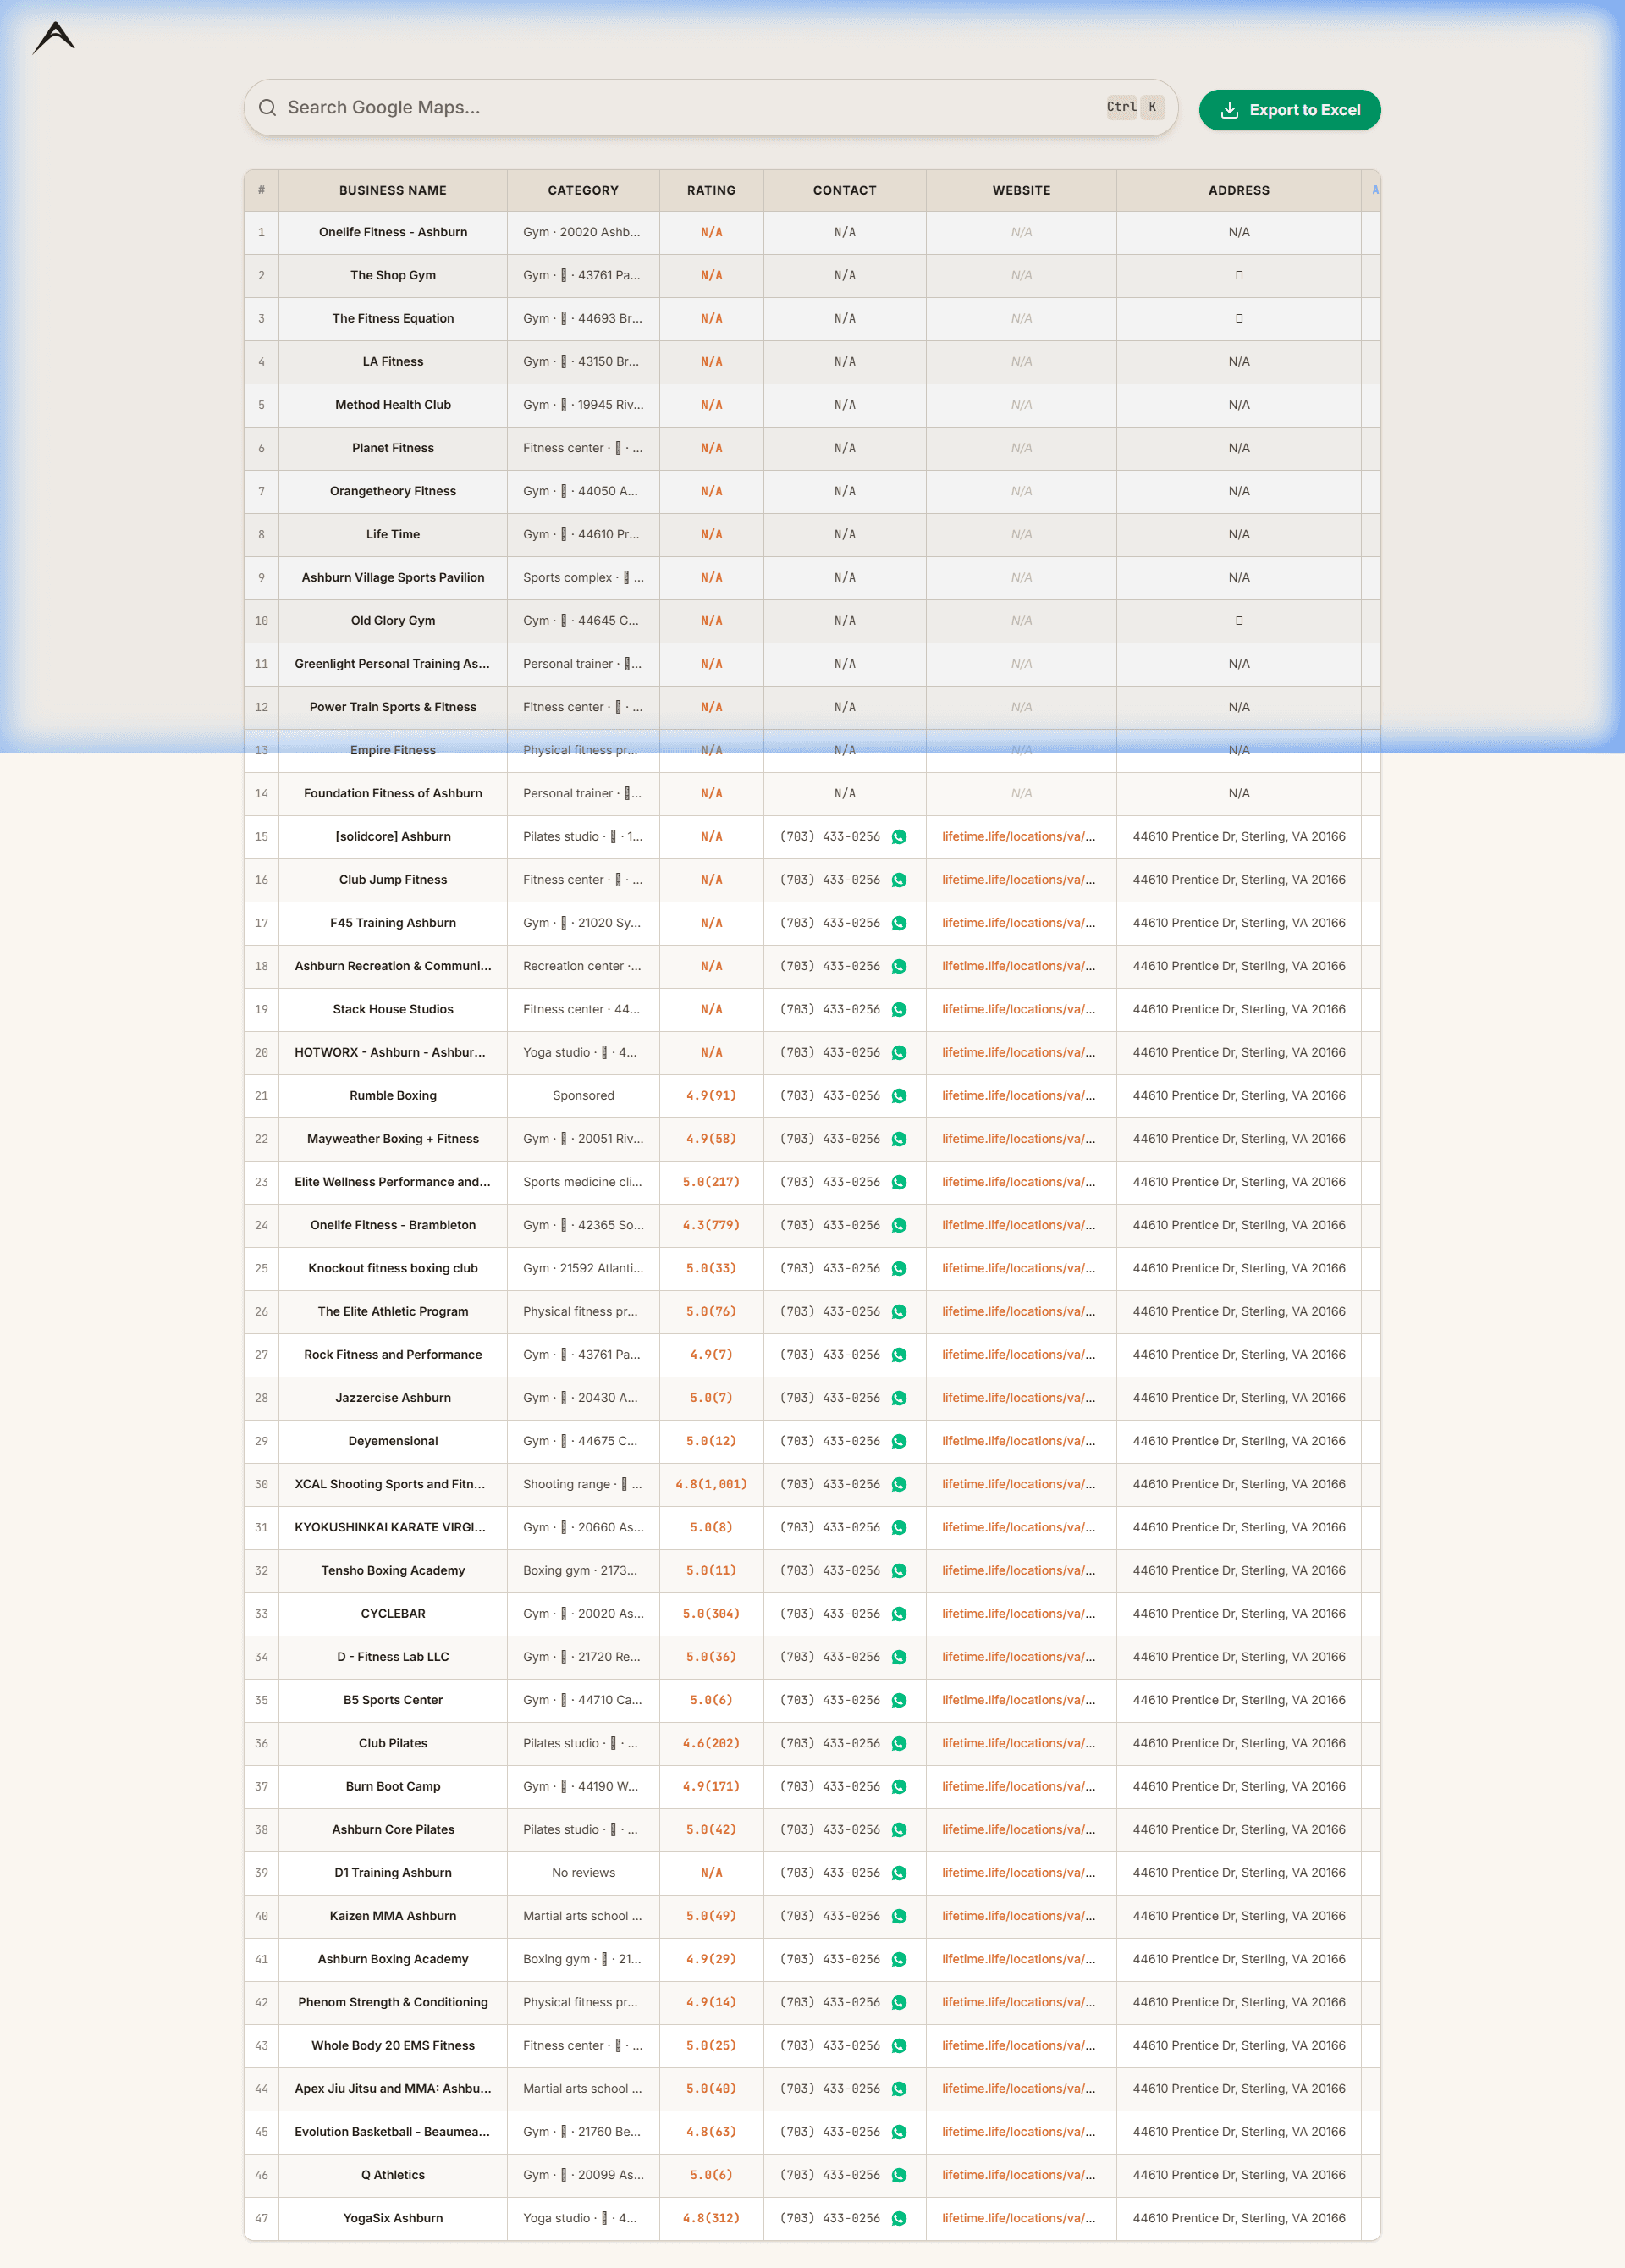
Task: Select the Planet Fitness business name
Action: click(393, 448)
